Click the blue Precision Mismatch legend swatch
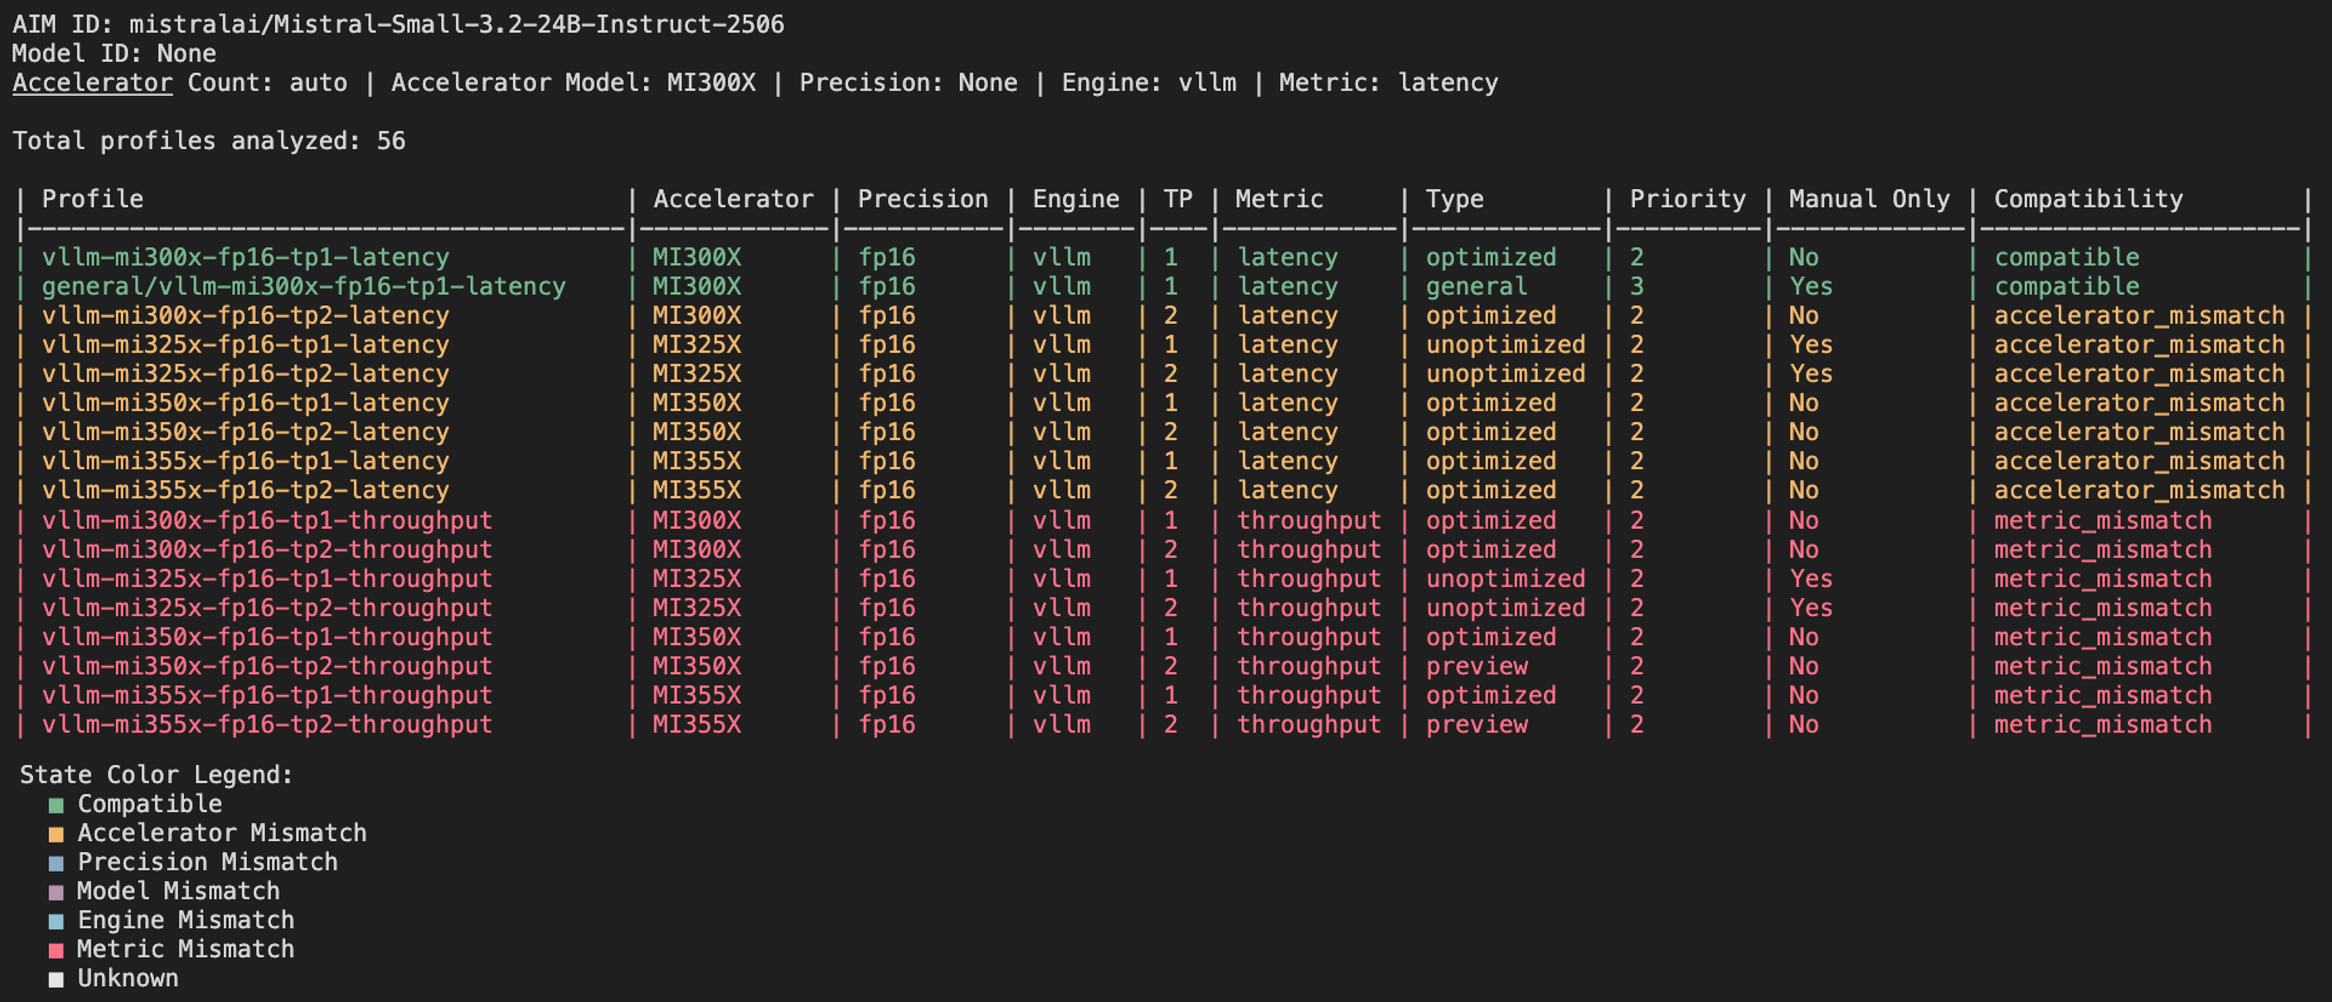The image size is (2332, 1002). [x=56, y=863]
